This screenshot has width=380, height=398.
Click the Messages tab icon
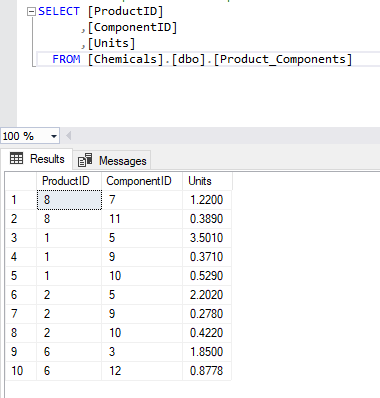pos(85,160)
